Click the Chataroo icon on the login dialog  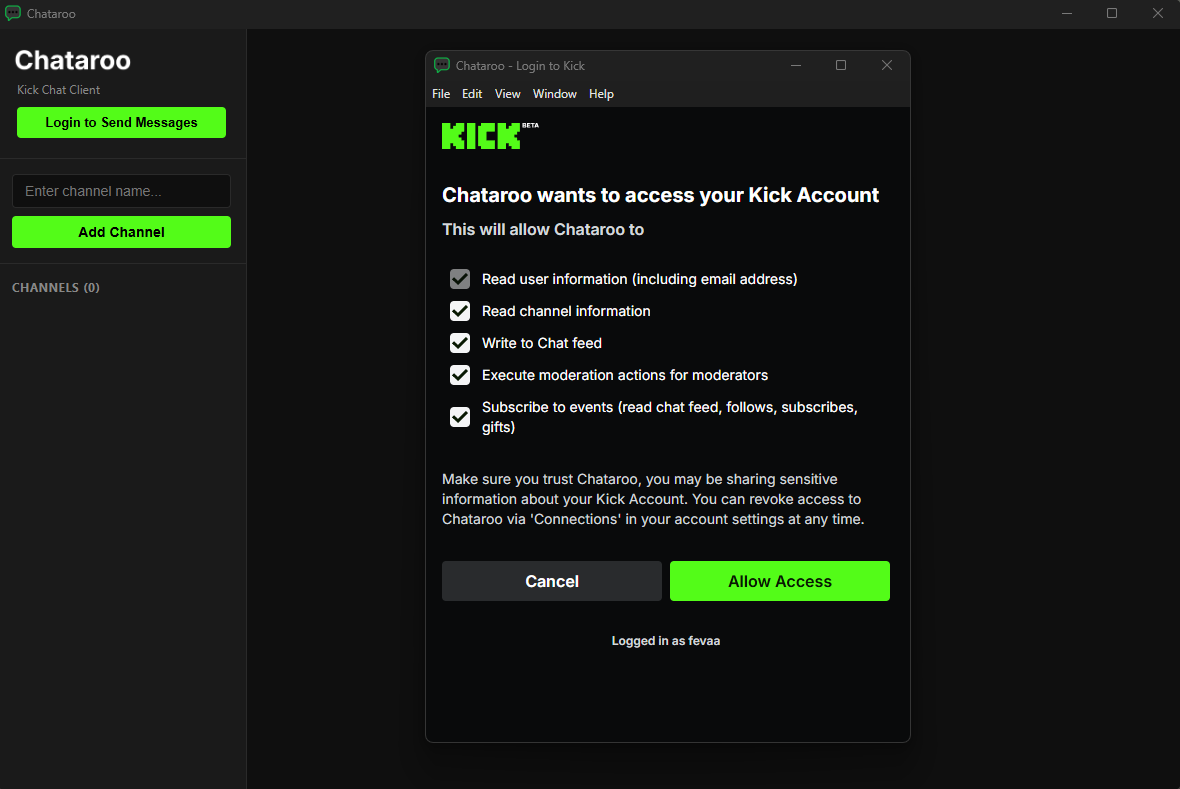(x=441, y=65)
